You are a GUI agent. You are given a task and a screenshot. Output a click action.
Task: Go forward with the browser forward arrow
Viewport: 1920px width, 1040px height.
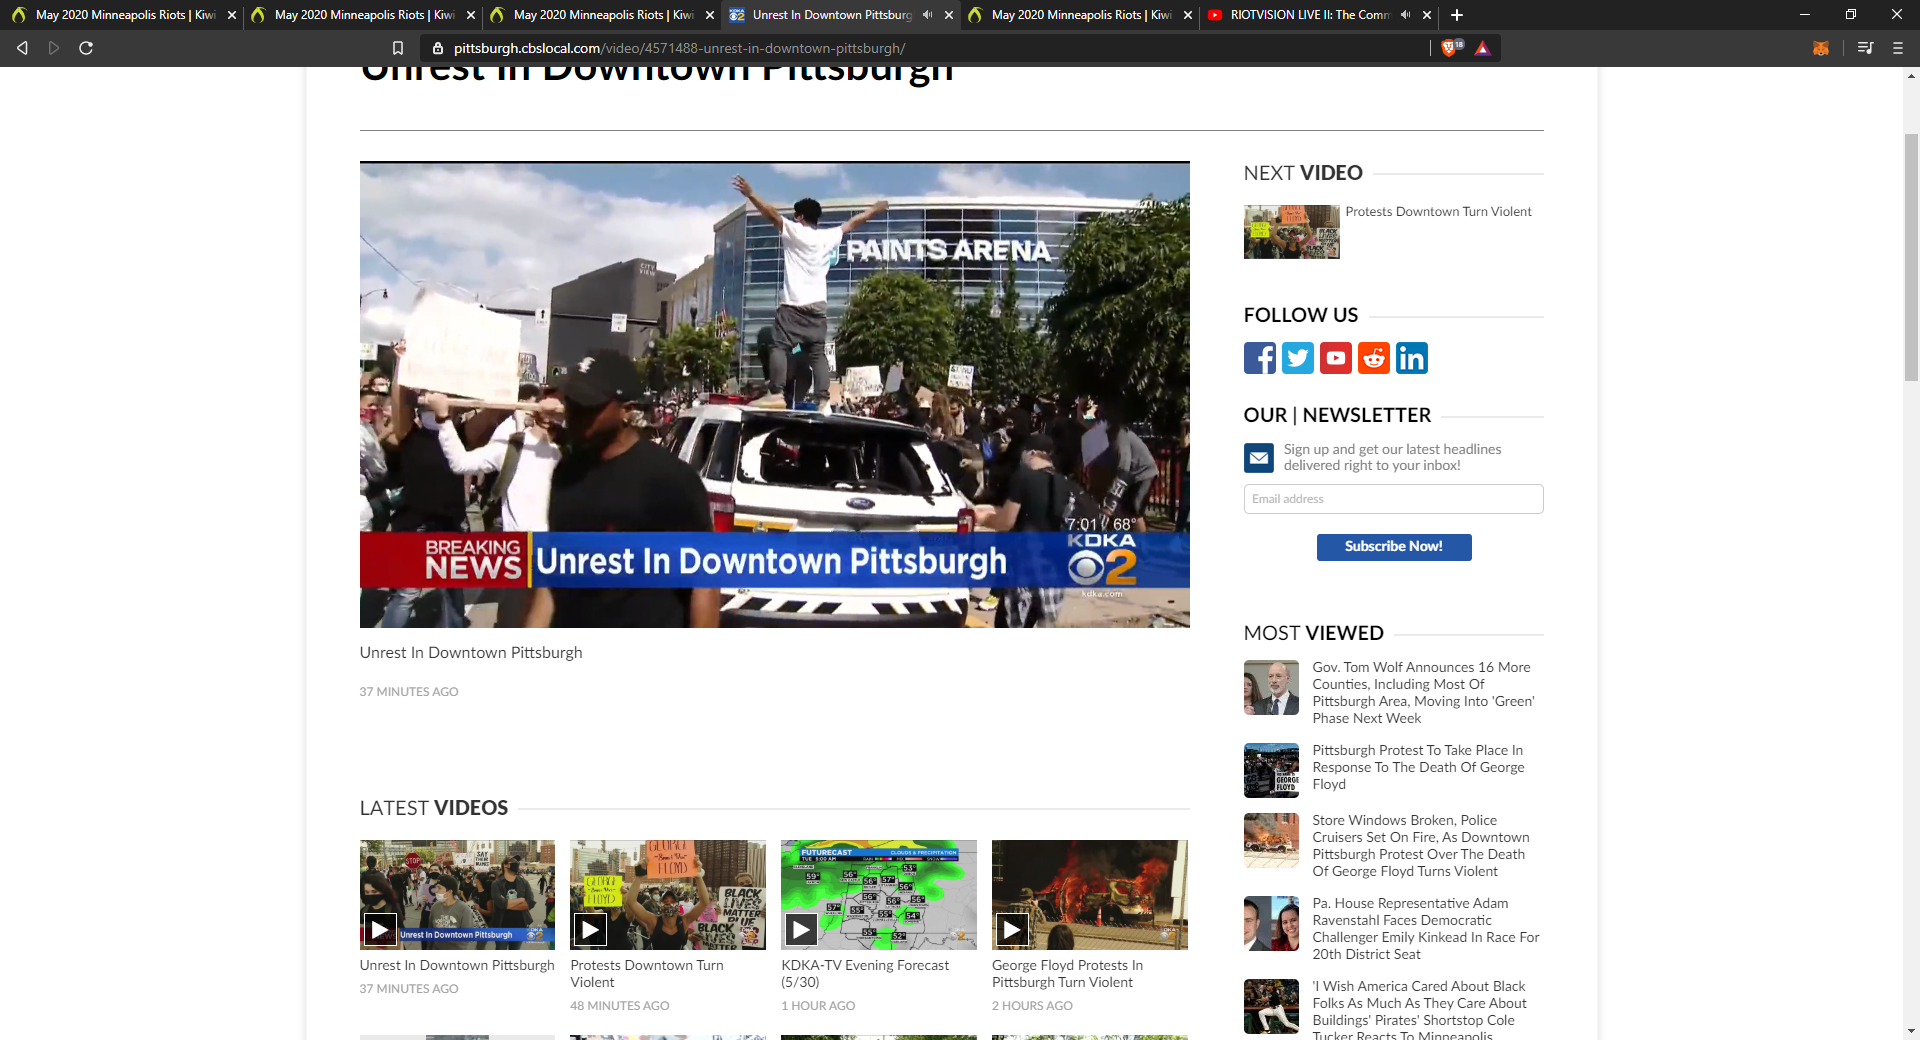pos(54,48)
